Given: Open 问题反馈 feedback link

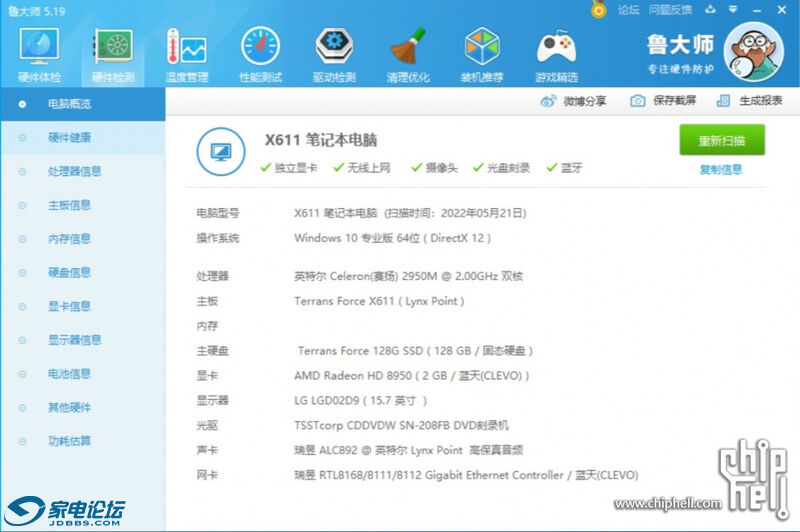Looking at the screenshot, I should pyautogui.click(x=670, y=10).
